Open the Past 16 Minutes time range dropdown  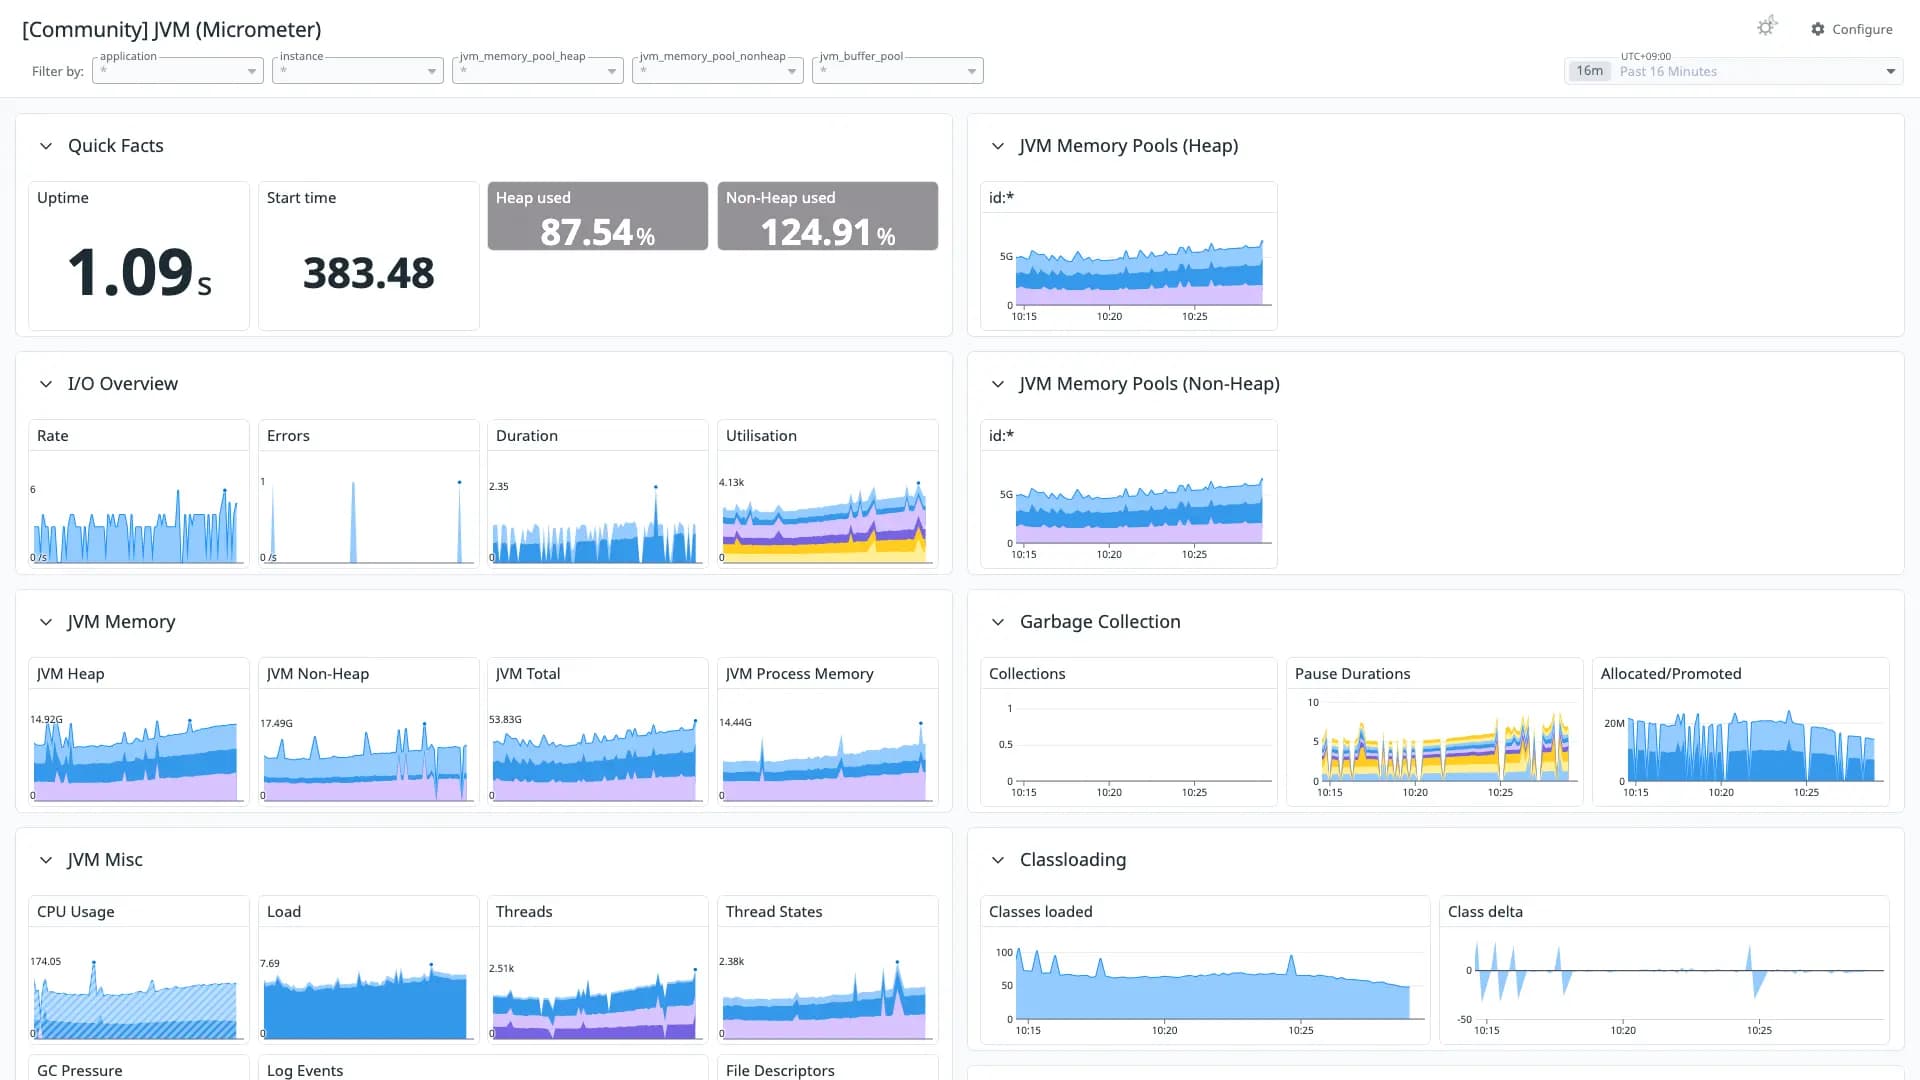coord(1734,71)
